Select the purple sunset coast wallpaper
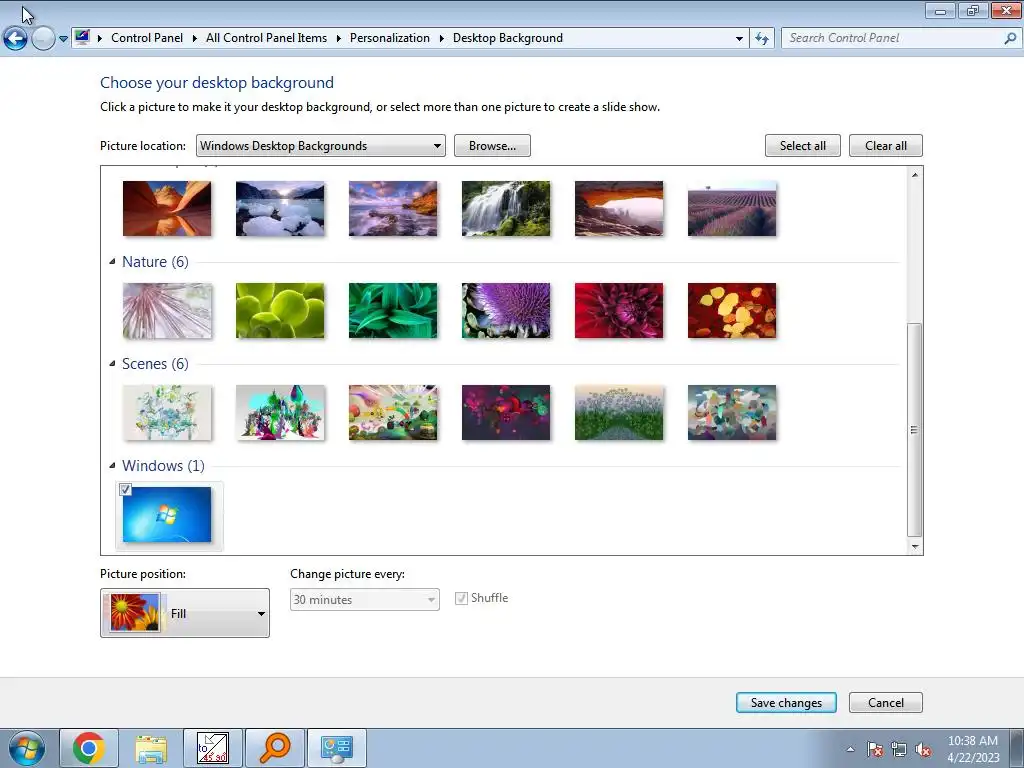The width and height of the screenshot is (1024, 768). 393,208
